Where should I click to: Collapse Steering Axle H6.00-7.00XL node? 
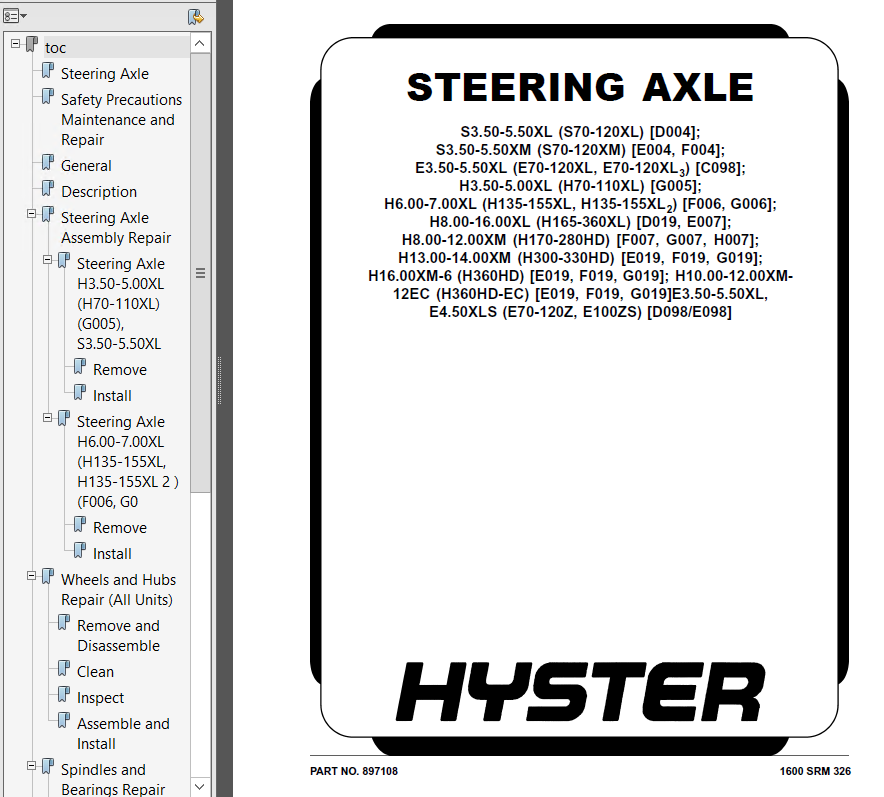point(47,418)
